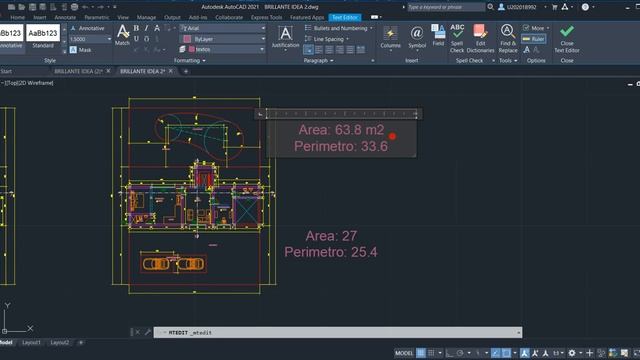Run Spell Check
640x360 pixels.
pyautogui.click(x=457, y=38)
